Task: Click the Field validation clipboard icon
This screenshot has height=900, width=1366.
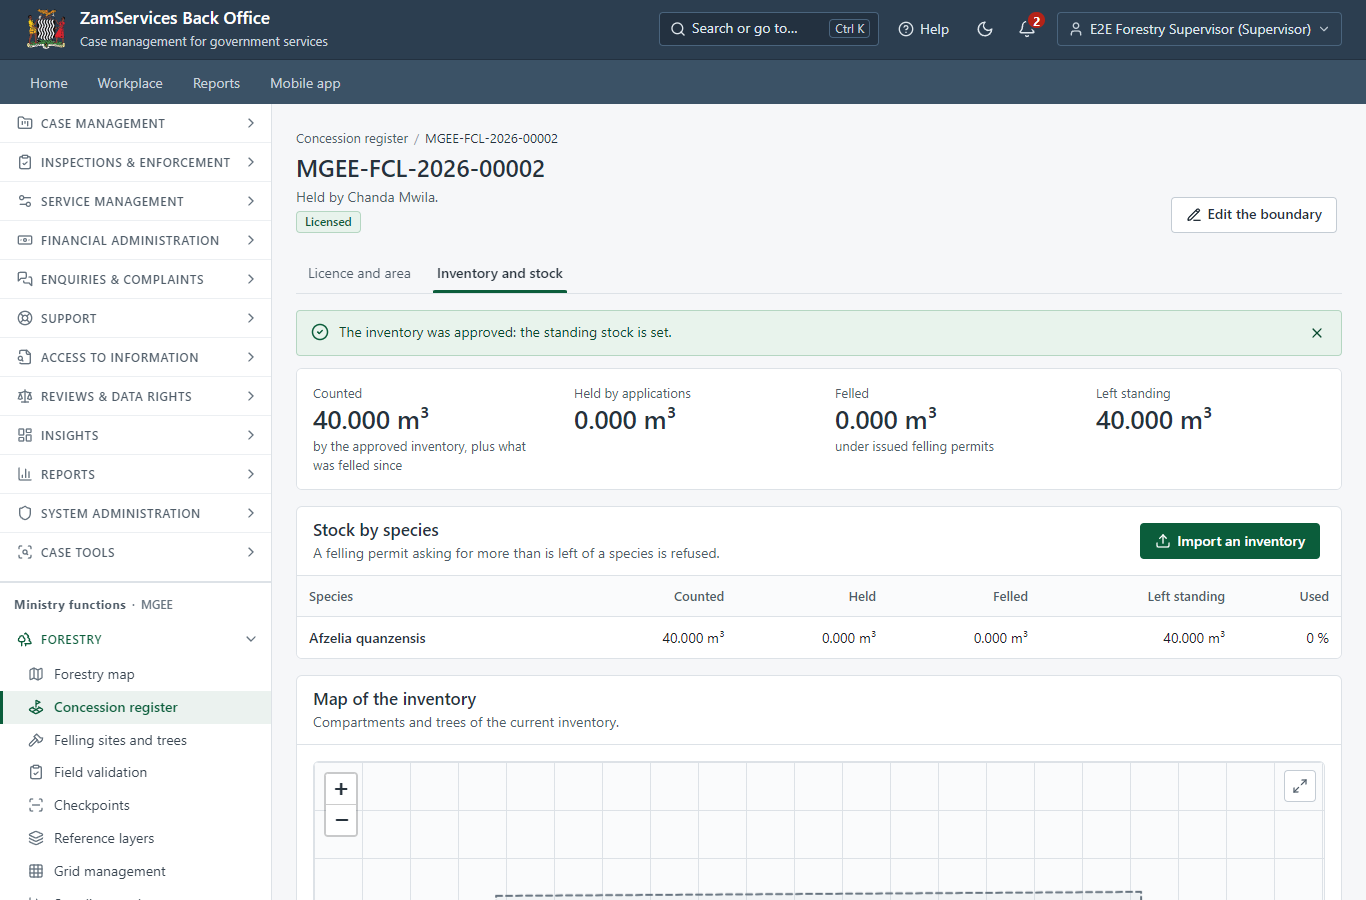Action: [36, 772]
